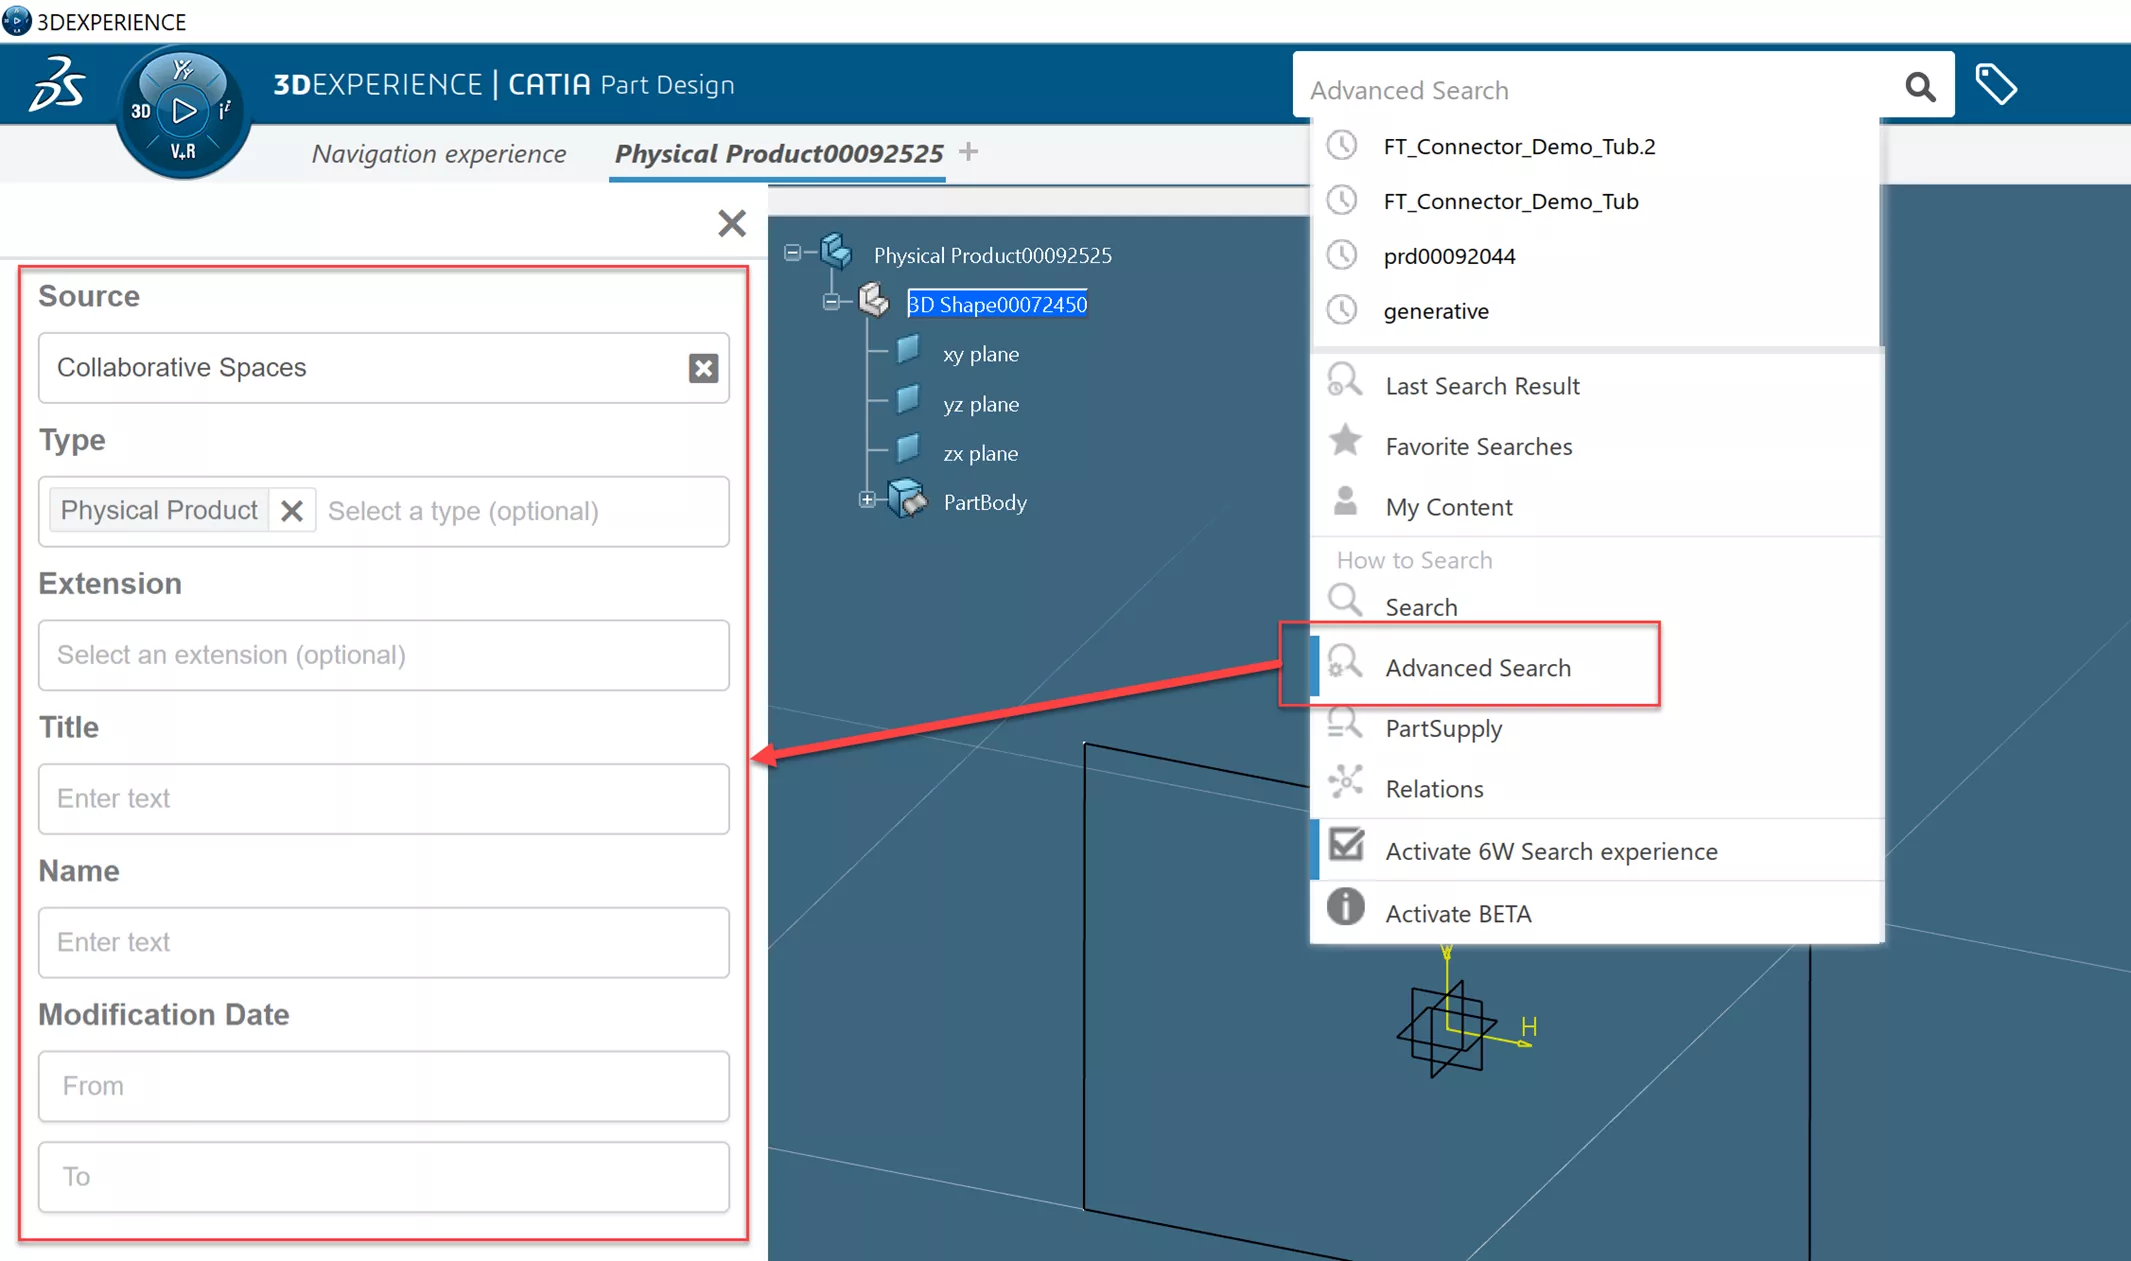Click the Activate BETA info icon
Image resolution: width=2131 pixels, height=1261 pixels.
[1345, 907]
